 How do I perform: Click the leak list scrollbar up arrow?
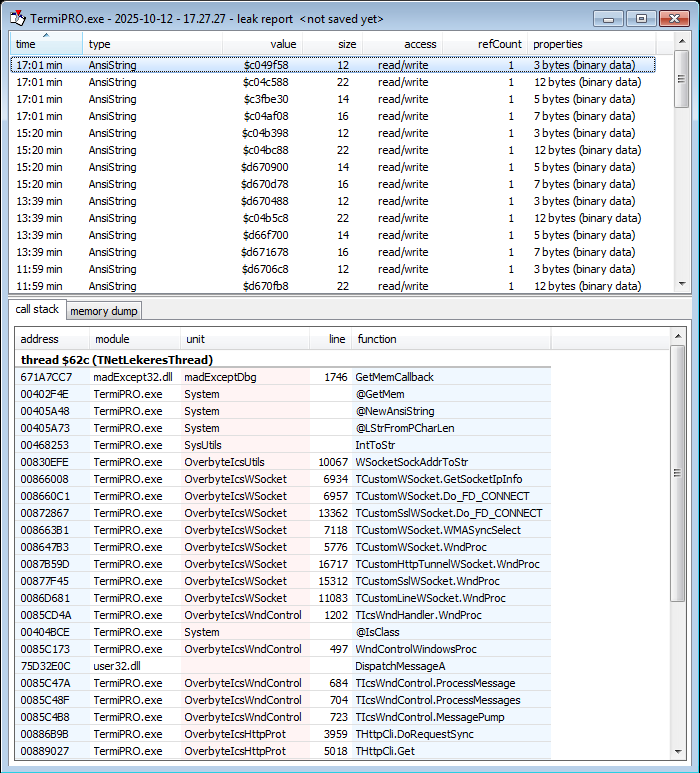coord(681,58)
